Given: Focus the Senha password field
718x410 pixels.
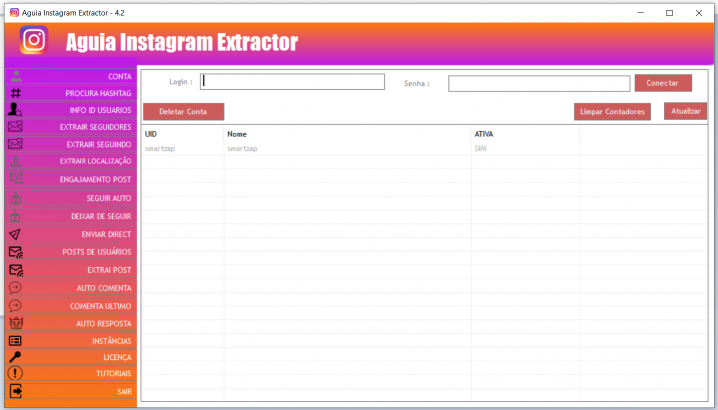Looking at the screenshot, I should (539, 83).
